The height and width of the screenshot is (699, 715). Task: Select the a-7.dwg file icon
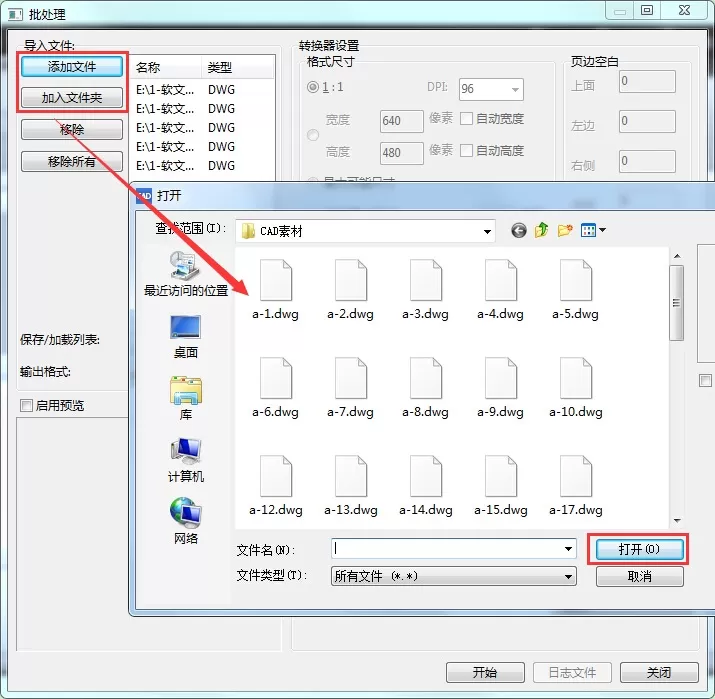click(351, 378)
